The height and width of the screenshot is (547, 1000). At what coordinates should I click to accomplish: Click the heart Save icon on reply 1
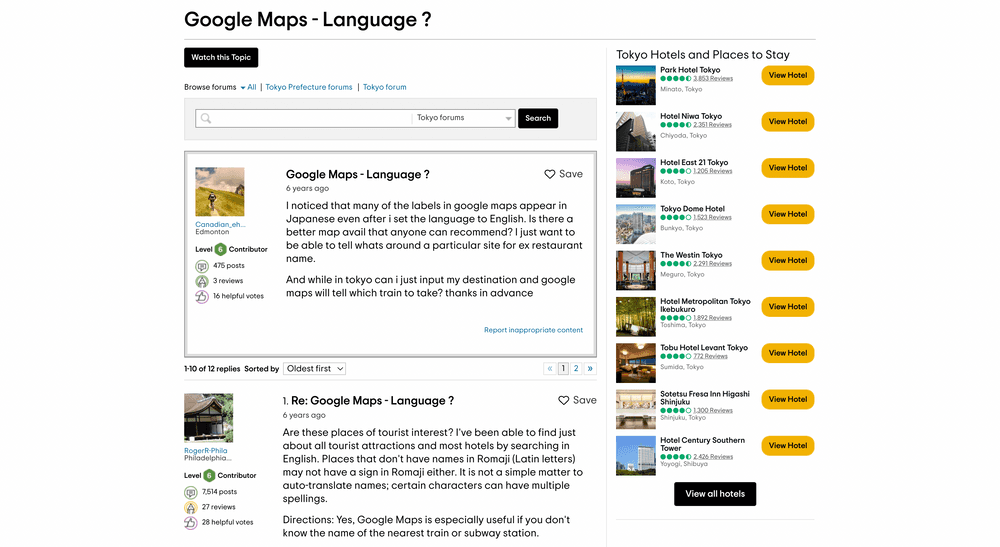[564, 400]
